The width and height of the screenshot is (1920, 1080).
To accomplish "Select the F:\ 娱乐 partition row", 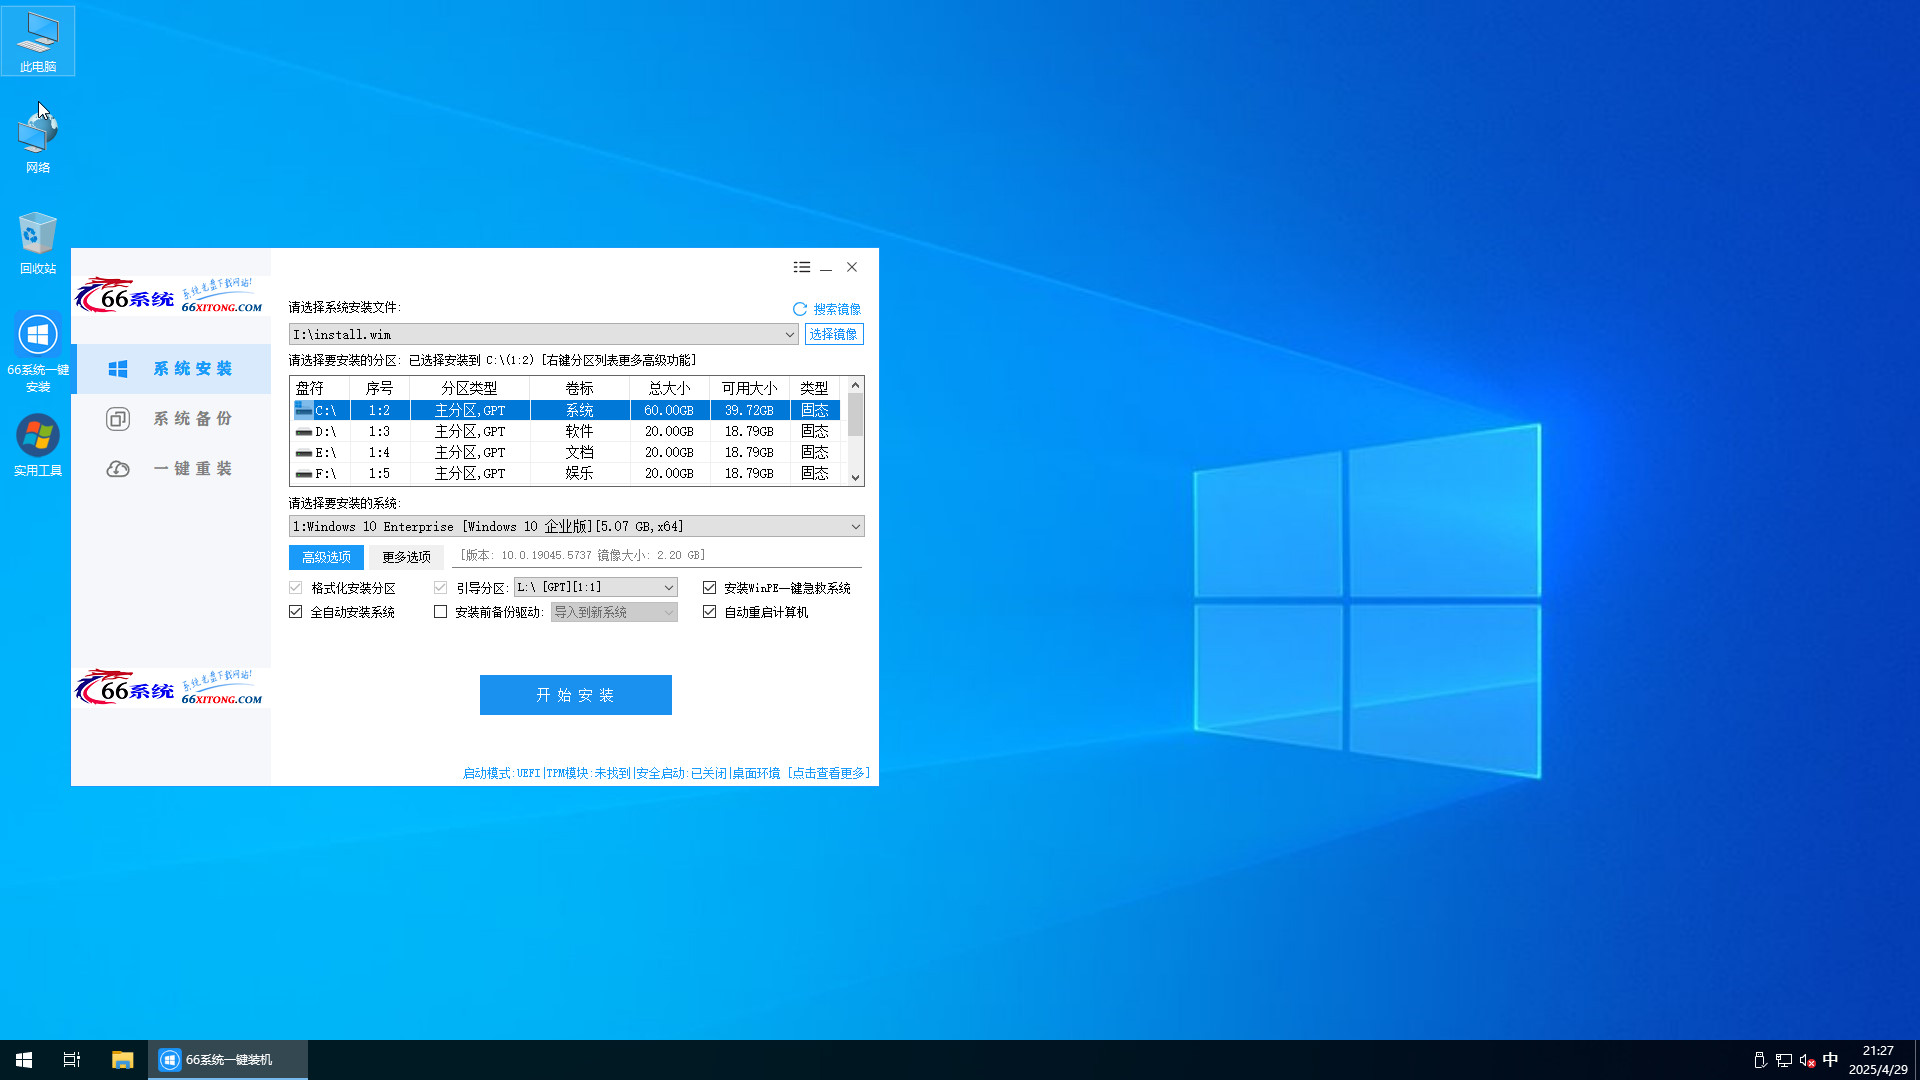I will pyautogui.click(x=565, y=473).
